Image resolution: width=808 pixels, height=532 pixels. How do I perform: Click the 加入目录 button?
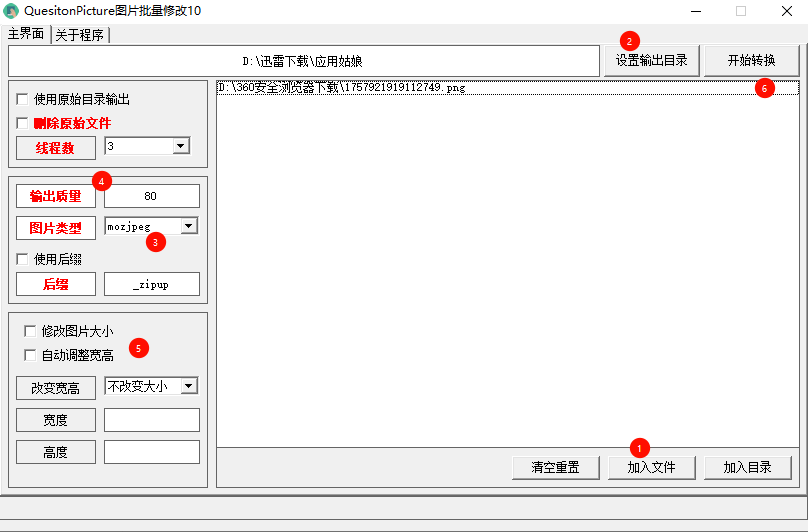[747, 467]
